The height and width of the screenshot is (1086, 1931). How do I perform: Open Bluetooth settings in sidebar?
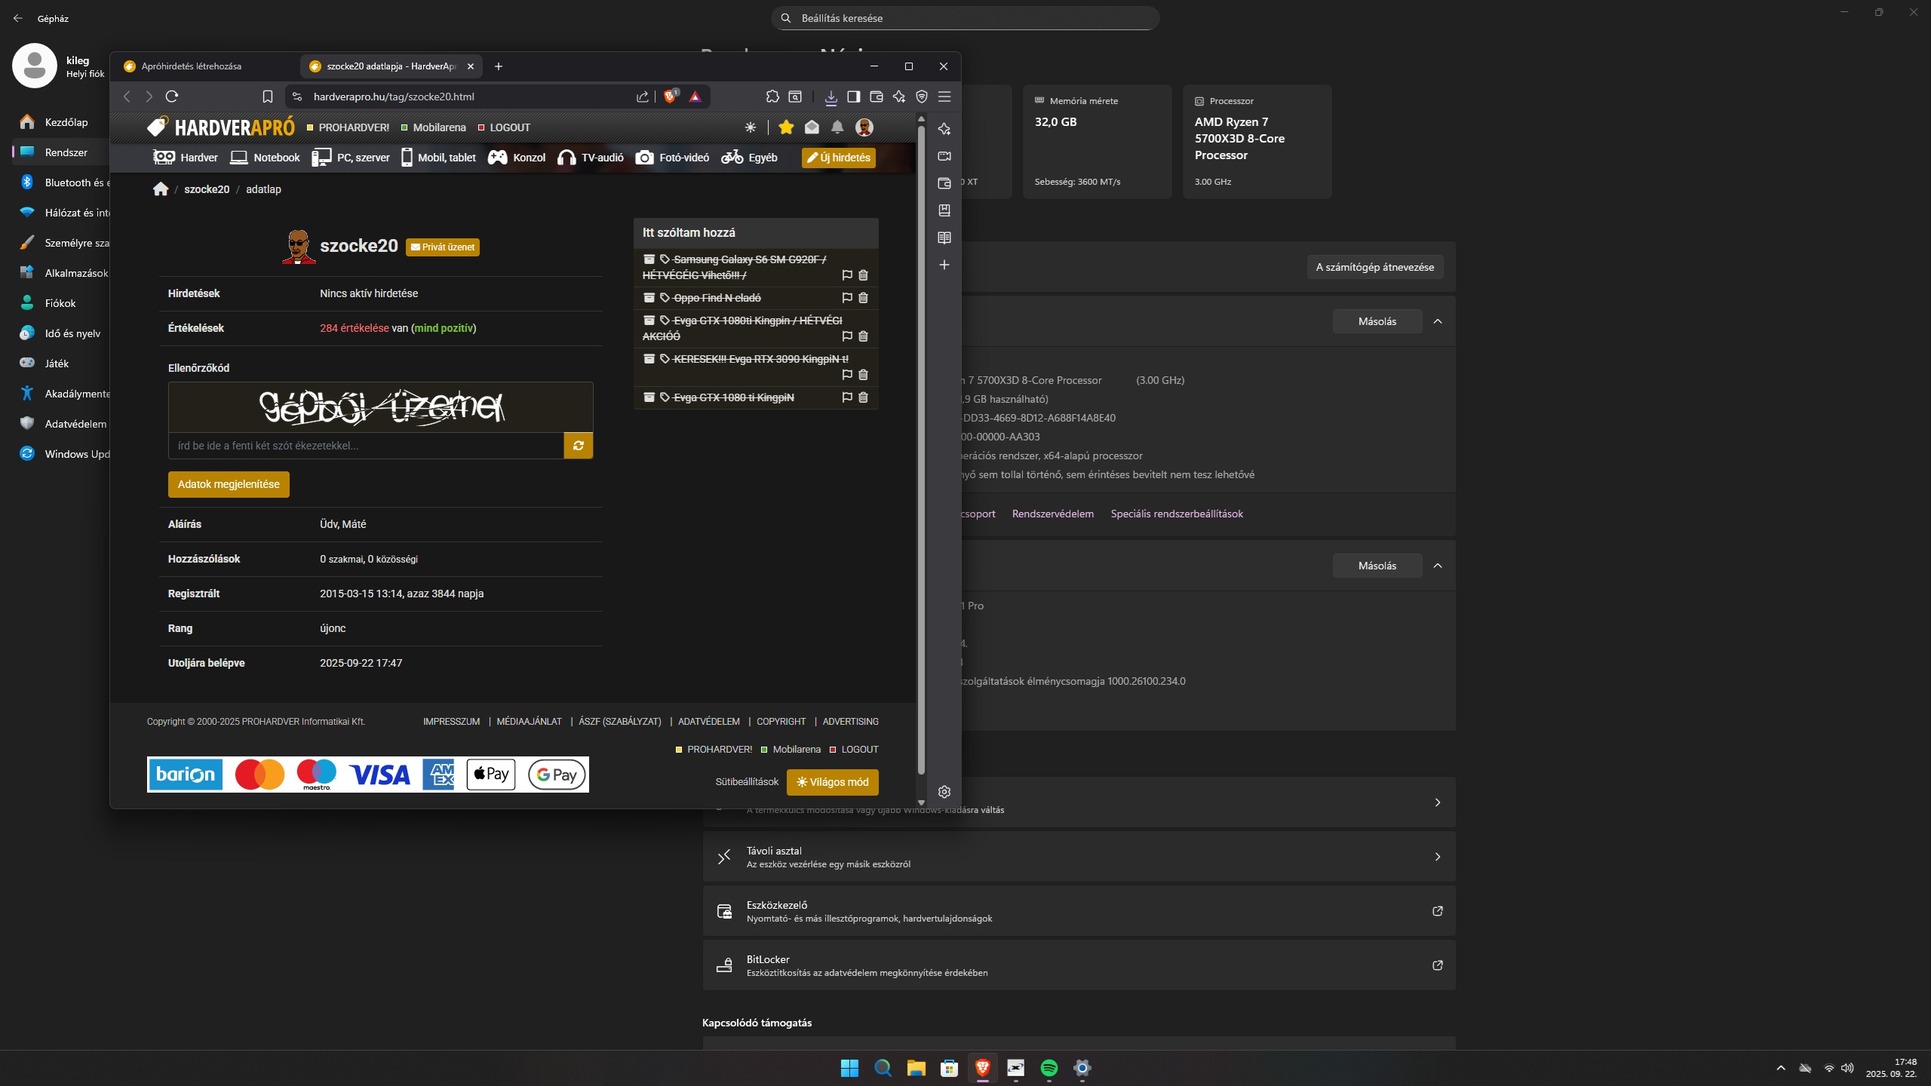point(66,183)
